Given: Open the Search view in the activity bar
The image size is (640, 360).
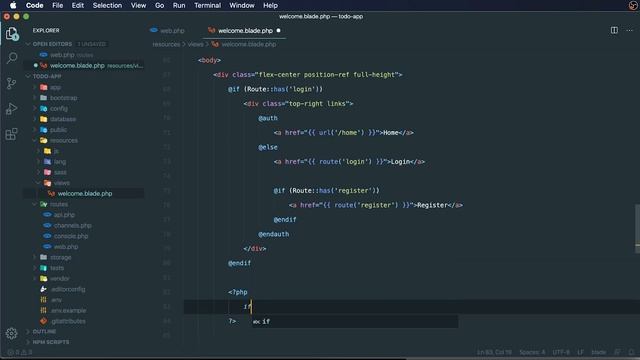Looking at the screenshot, I should point(12,58).
